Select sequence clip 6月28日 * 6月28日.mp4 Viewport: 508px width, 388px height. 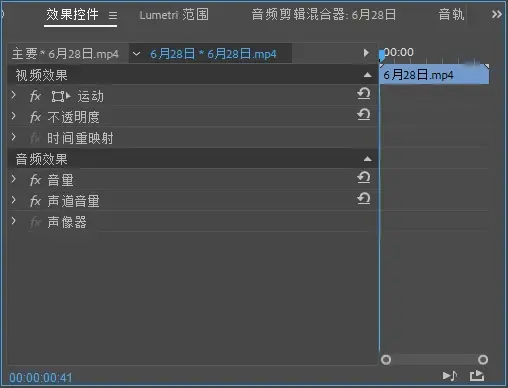point(213,54)
